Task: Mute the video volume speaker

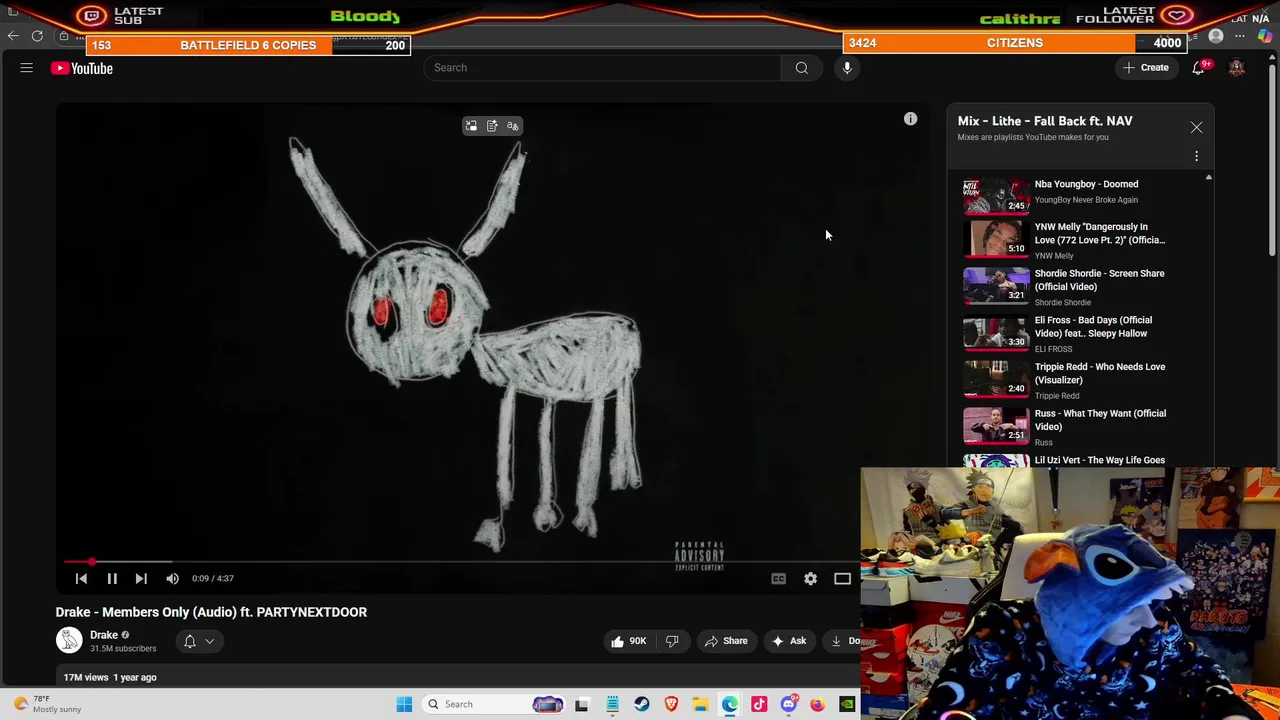Action: (x=172, y=578)
